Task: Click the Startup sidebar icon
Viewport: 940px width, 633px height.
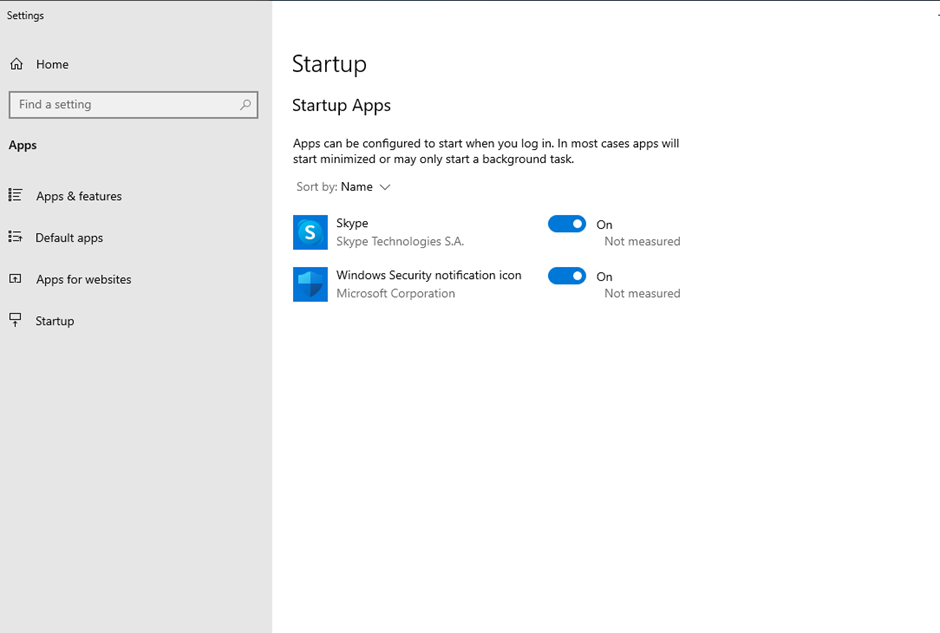Action: point(15,320)
